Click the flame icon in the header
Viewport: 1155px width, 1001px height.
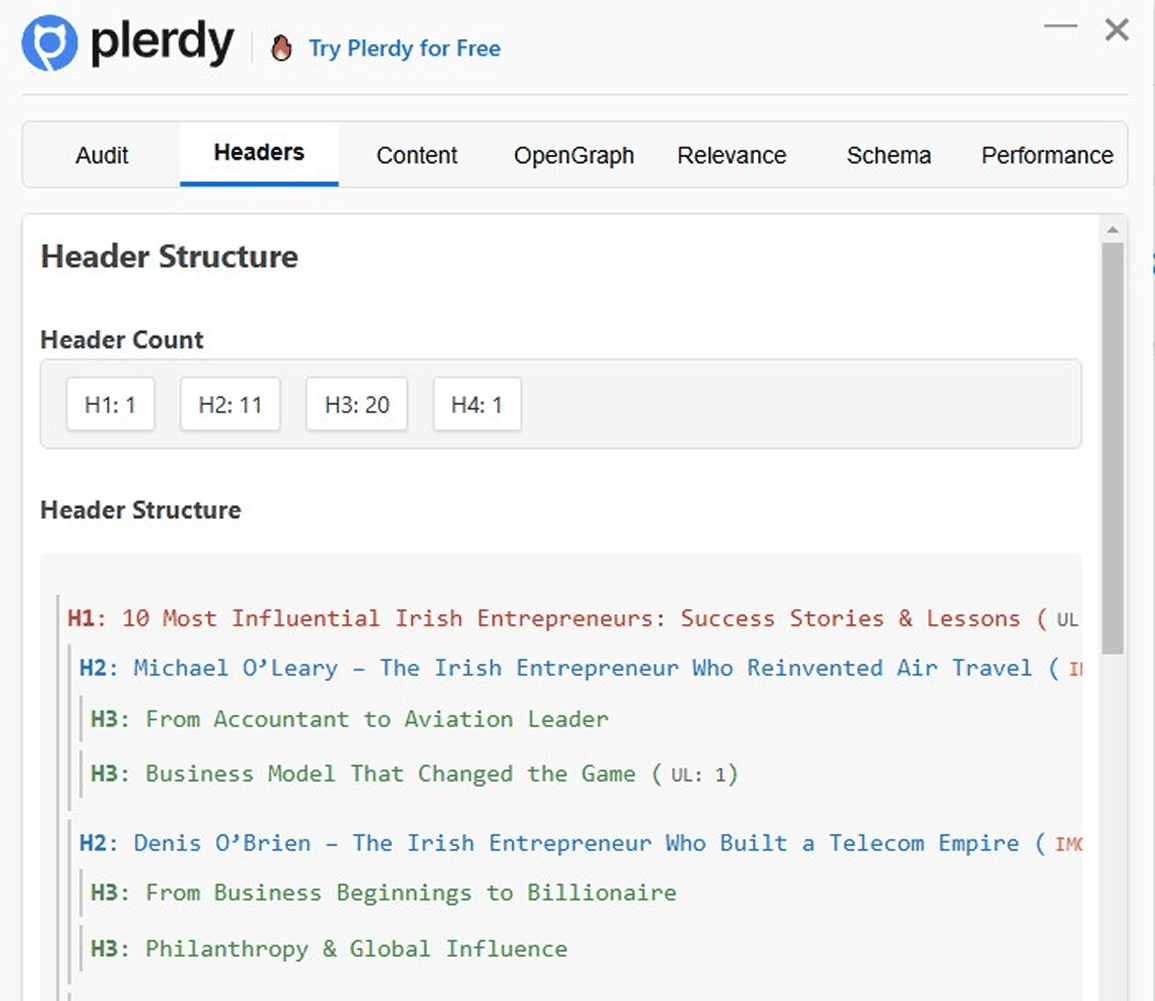(281, 46)
